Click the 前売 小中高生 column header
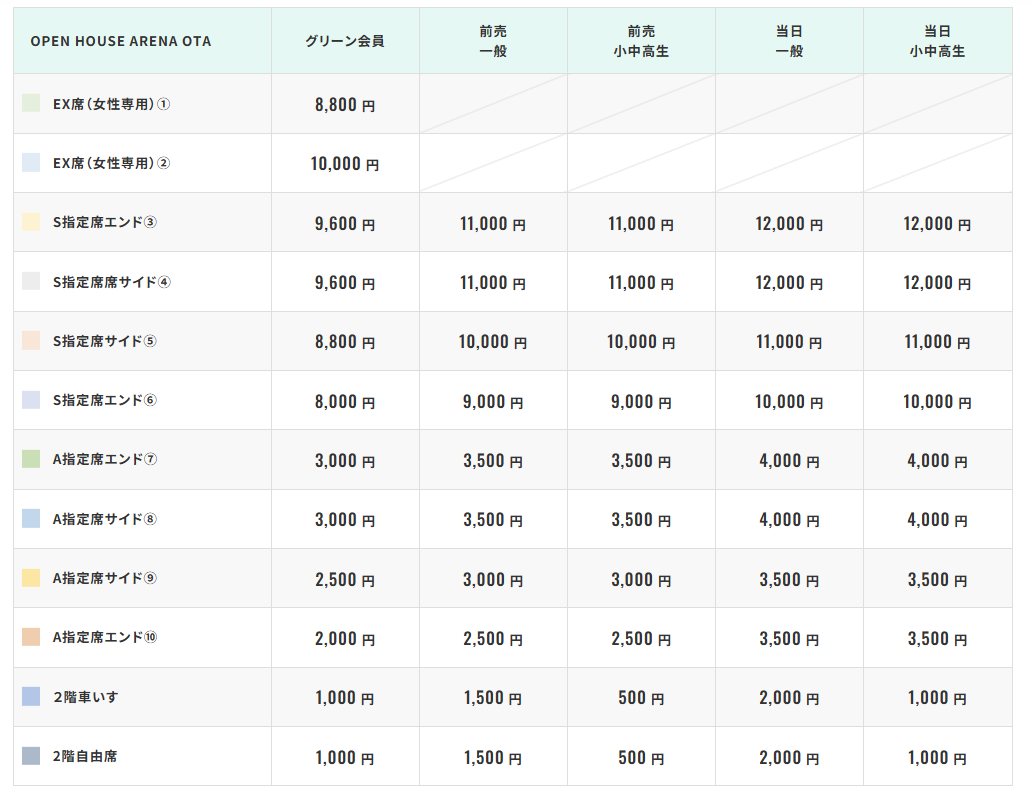This screenshot has height=797, width=1033. [641, 41]
